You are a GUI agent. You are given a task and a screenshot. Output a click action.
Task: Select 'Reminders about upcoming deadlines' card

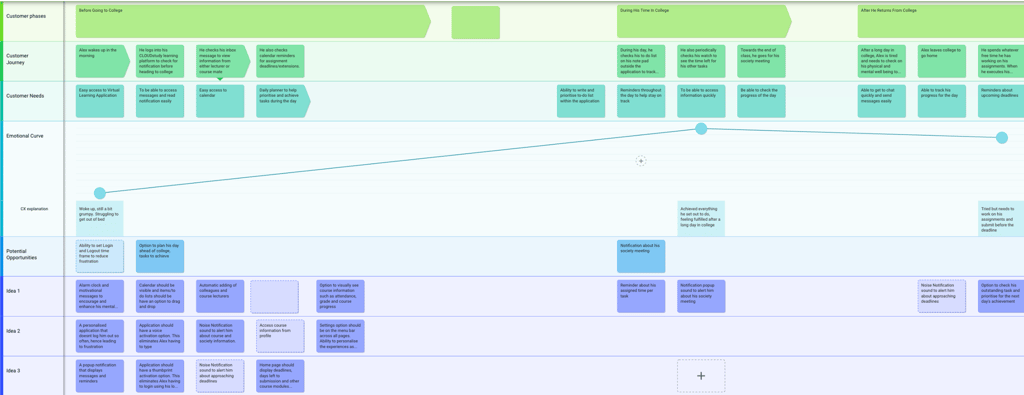click(1001, 101)
